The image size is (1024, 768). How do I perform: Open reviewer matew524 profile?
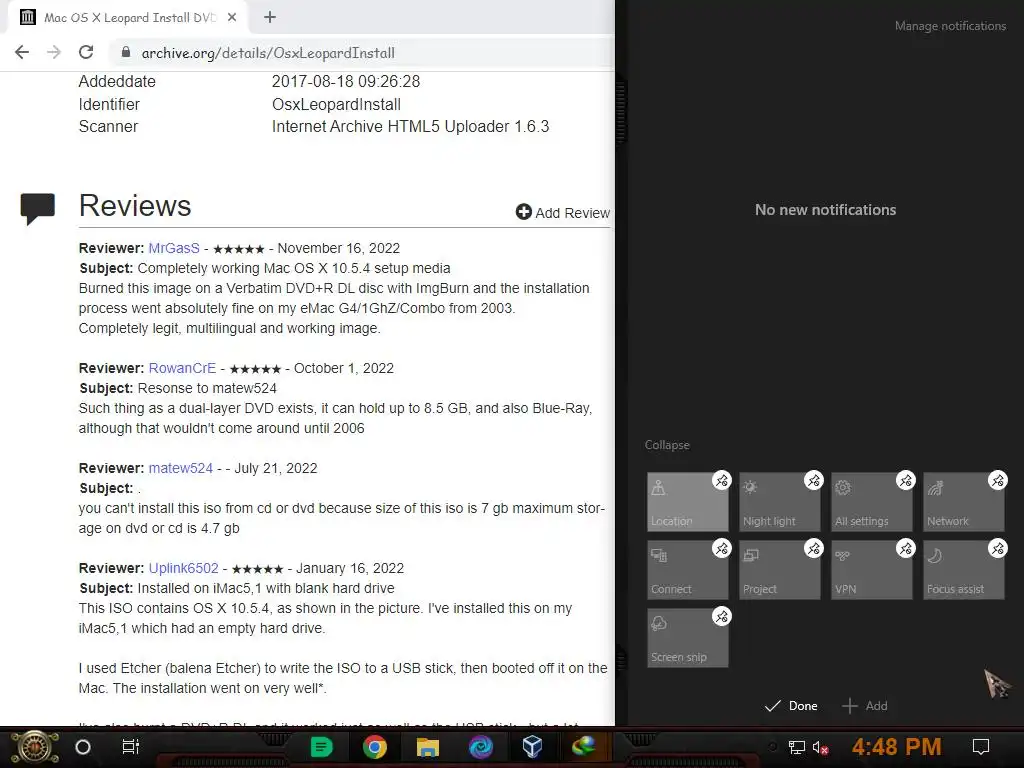(181, 468)
